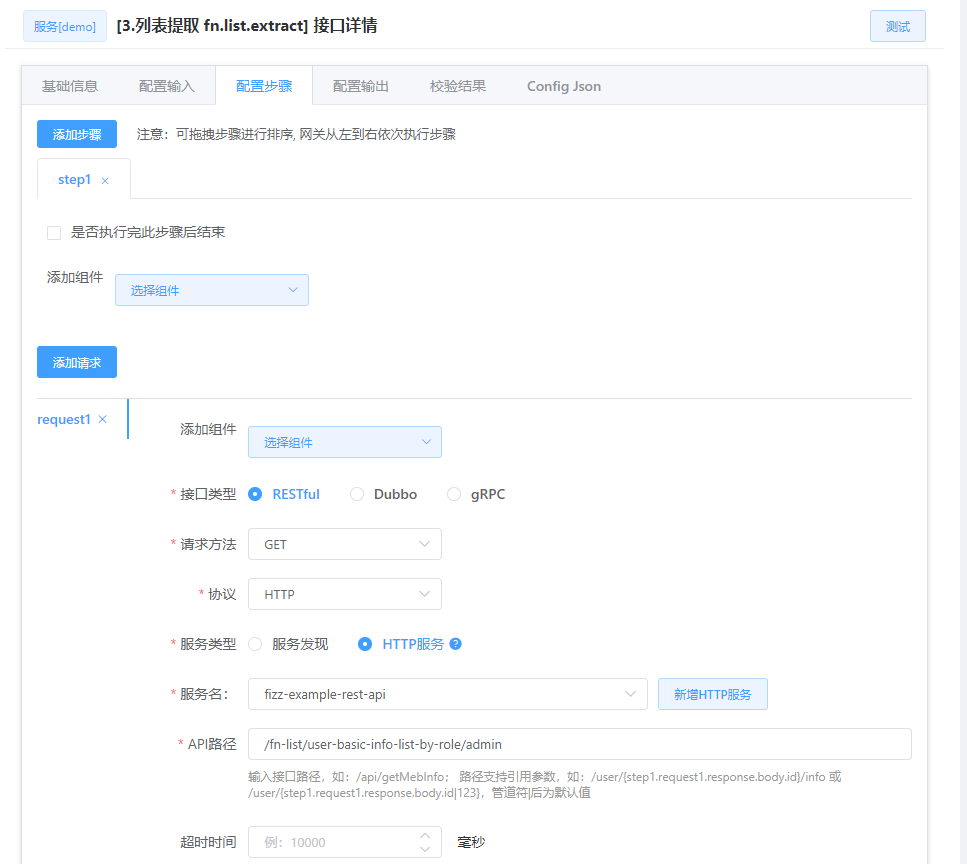View the 校验结果 tab
Screen dimensions: 967x864
coord(457,86)
